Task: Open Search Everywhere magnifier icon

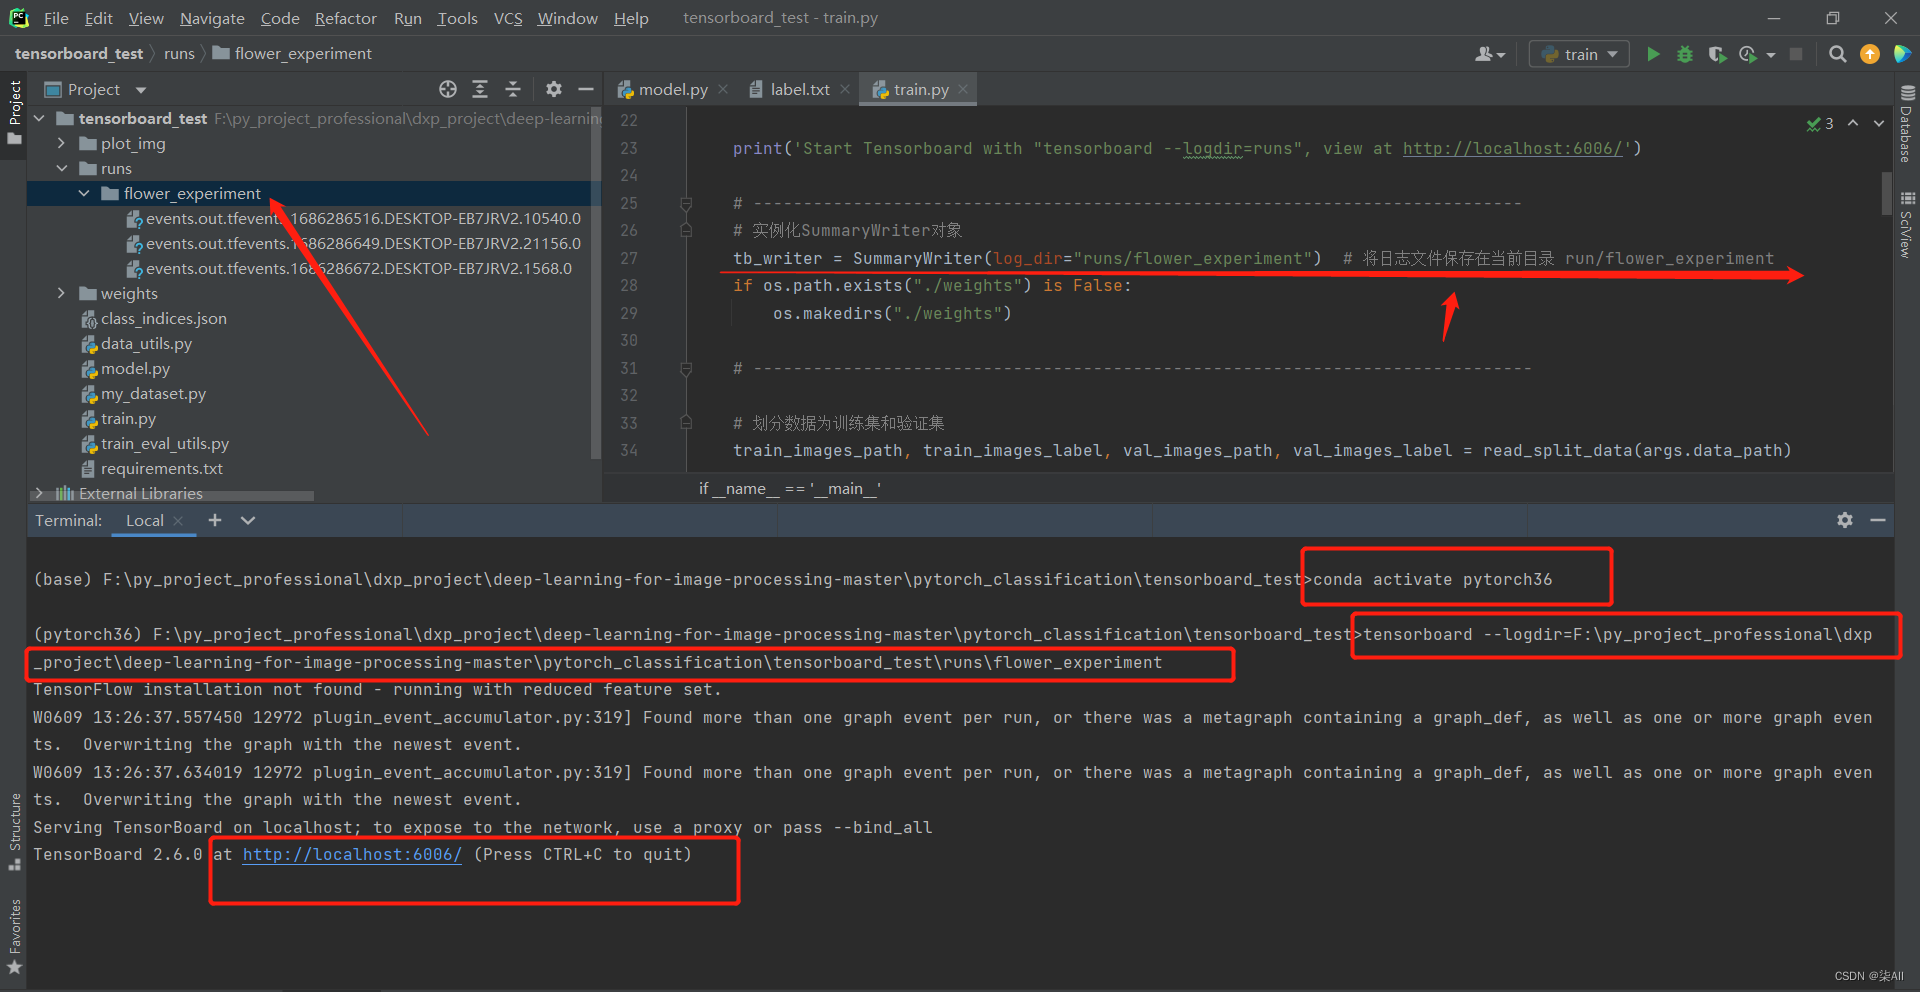Action: pos(1838,54)
